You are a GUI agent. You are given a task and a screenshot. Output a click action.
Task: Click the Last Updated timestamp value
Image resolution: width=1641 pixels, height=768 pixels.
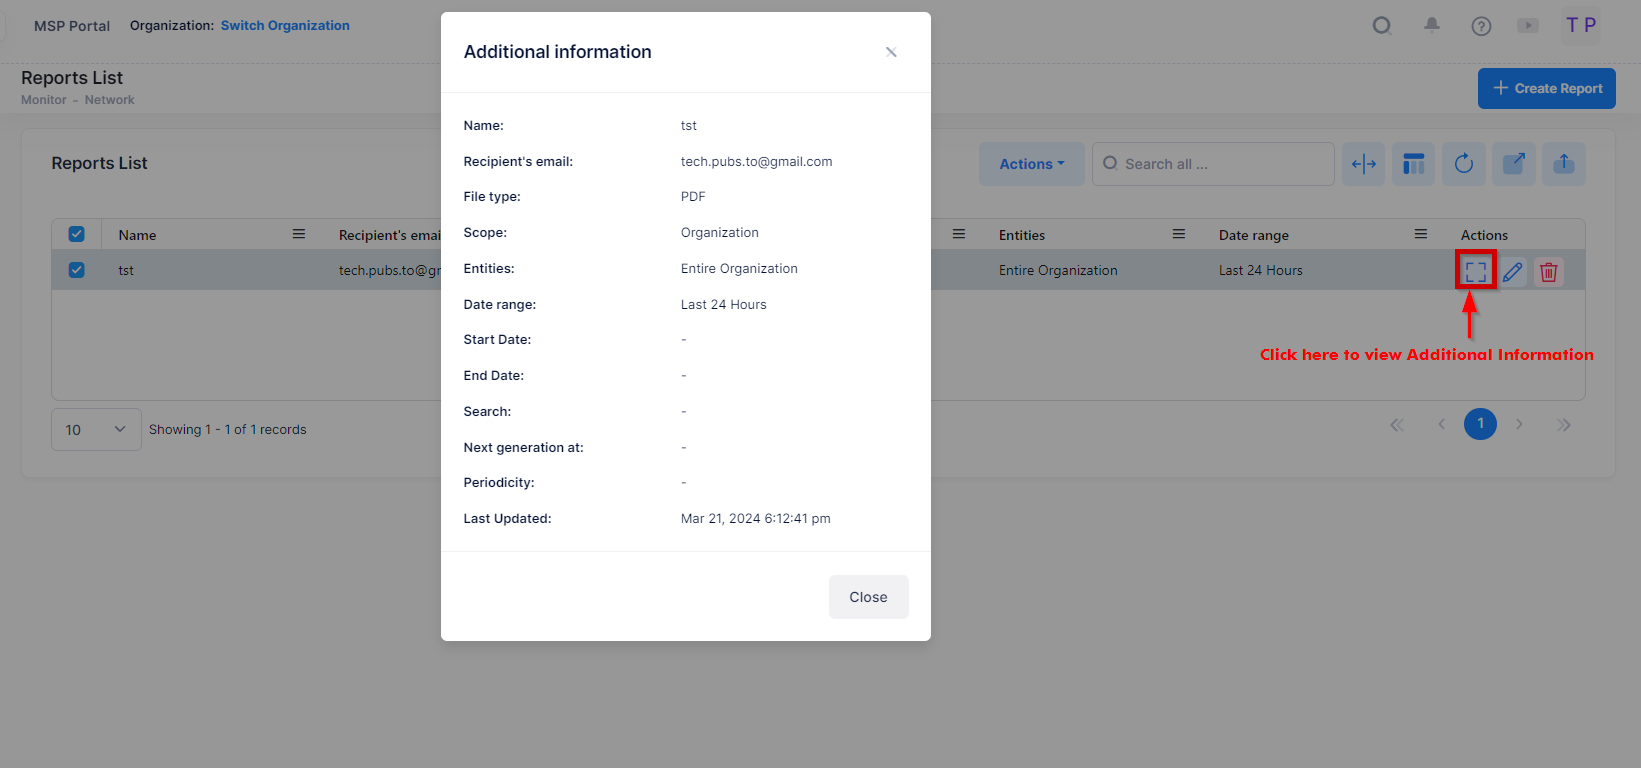(x=756, y=518)
